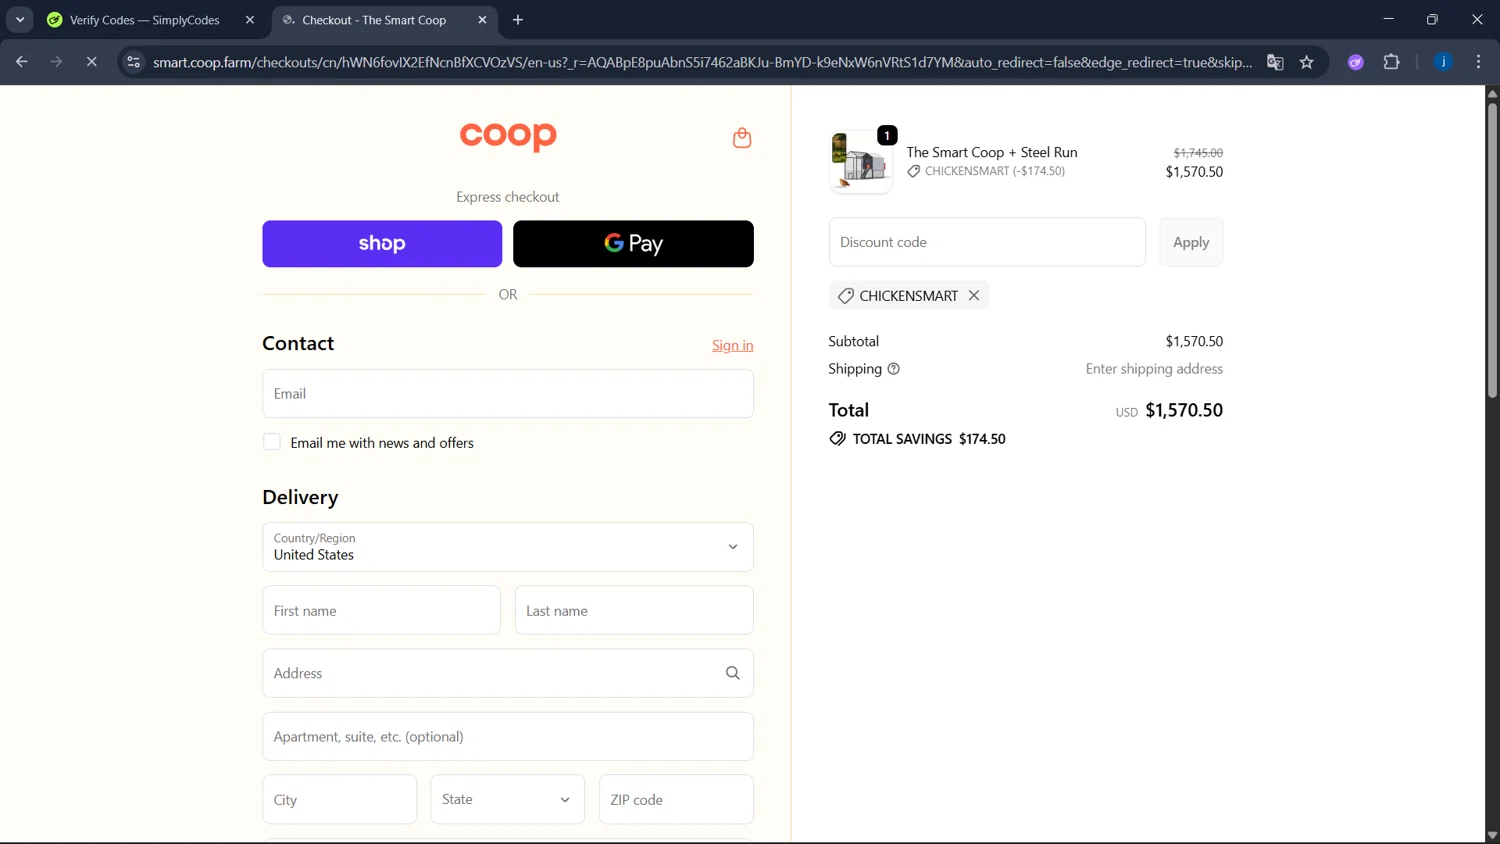This screenshot has height=844, width=1500.
Task: Click the browser forward arrow
Action: pyautogui.click(x=56, y=62)
